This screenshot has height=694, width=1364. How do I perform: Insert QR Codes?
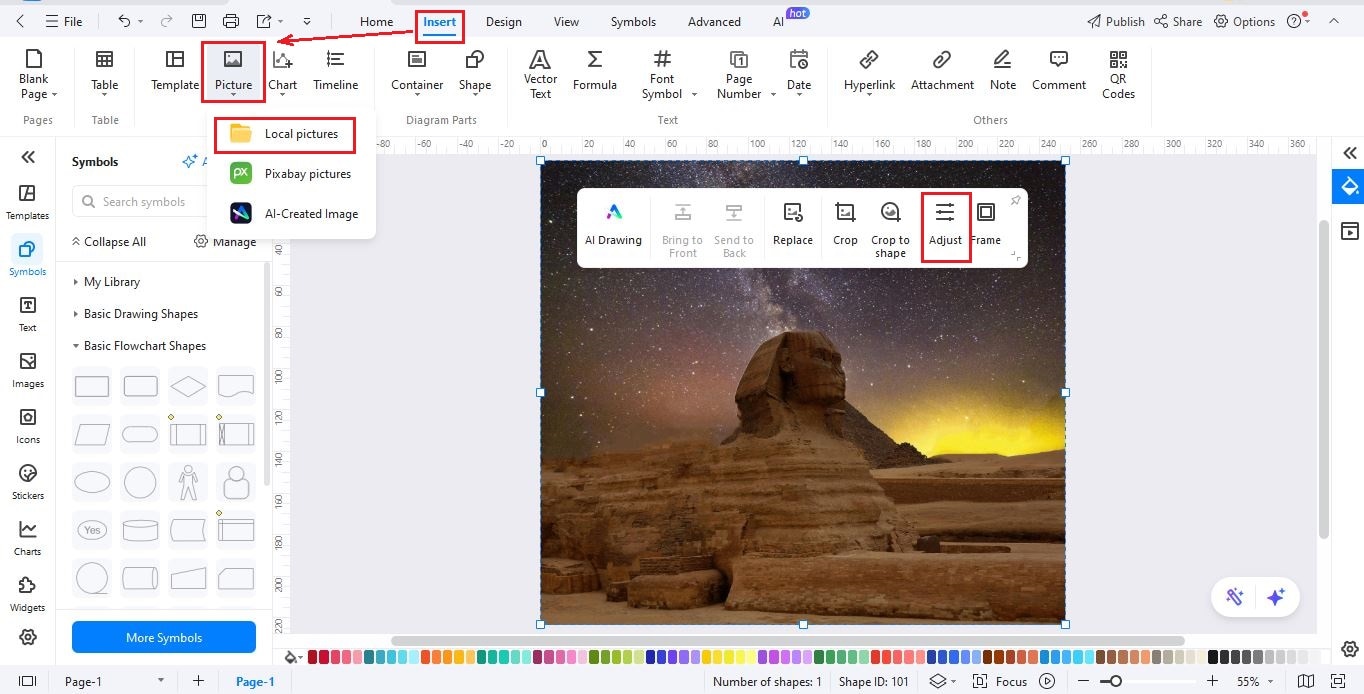pyautogui.click(x=1118, y=74)
